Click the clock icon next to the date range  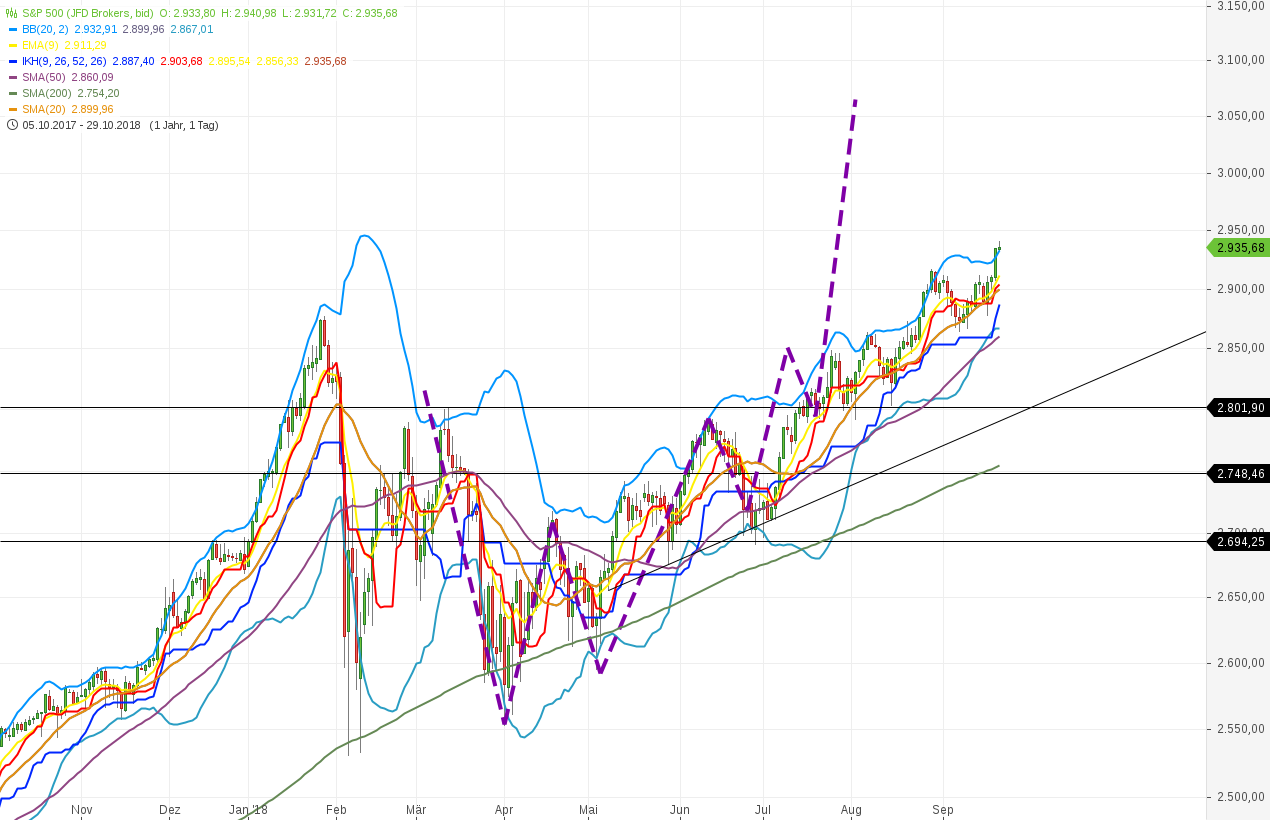coord(12,125)
